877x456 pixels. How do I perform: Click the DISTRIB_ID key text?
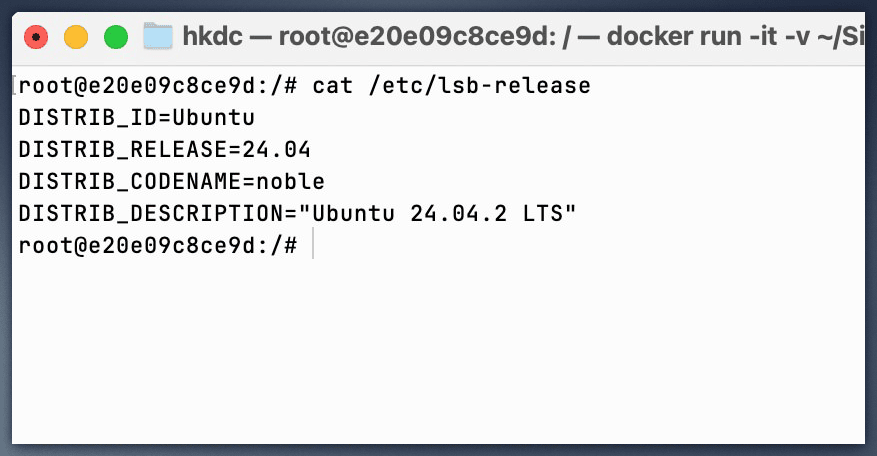pos(75,118)
